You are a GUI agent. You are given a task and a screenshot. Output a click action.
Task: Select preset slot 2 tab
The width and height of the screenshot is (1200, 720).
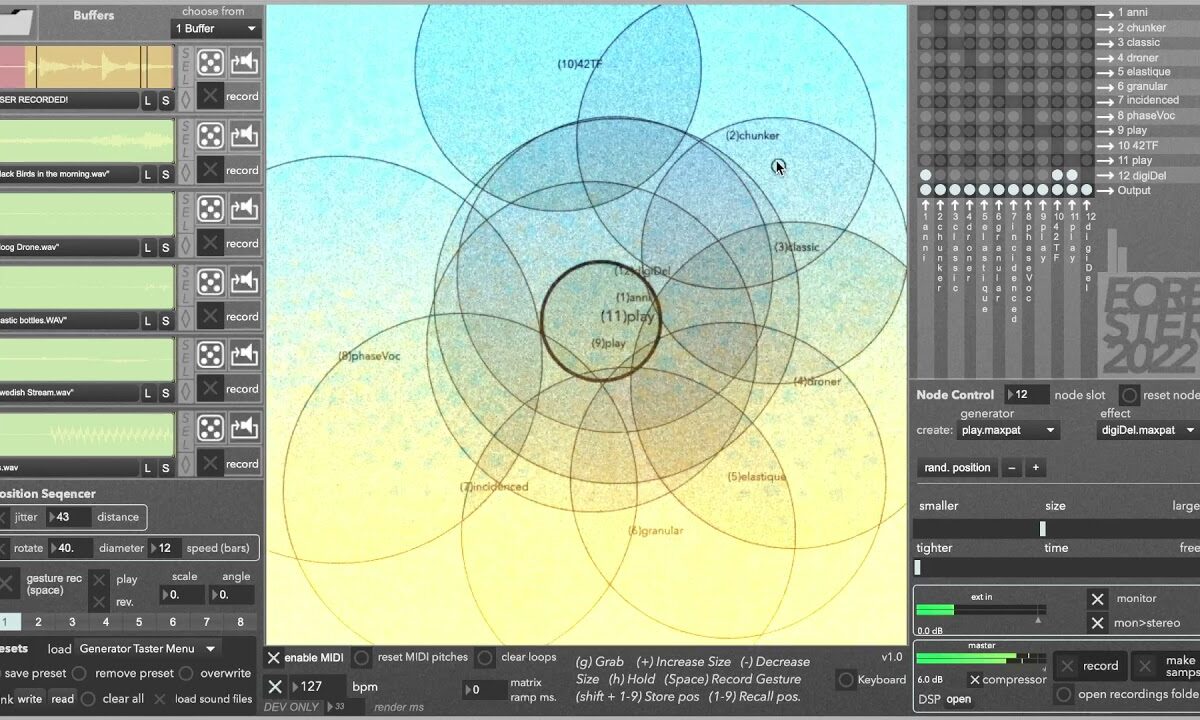38,622
